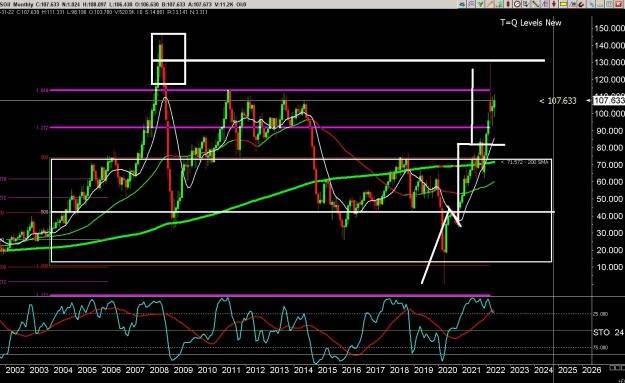
Task: Click the red close icon in toolbar
Action: [x=619, y=4]
